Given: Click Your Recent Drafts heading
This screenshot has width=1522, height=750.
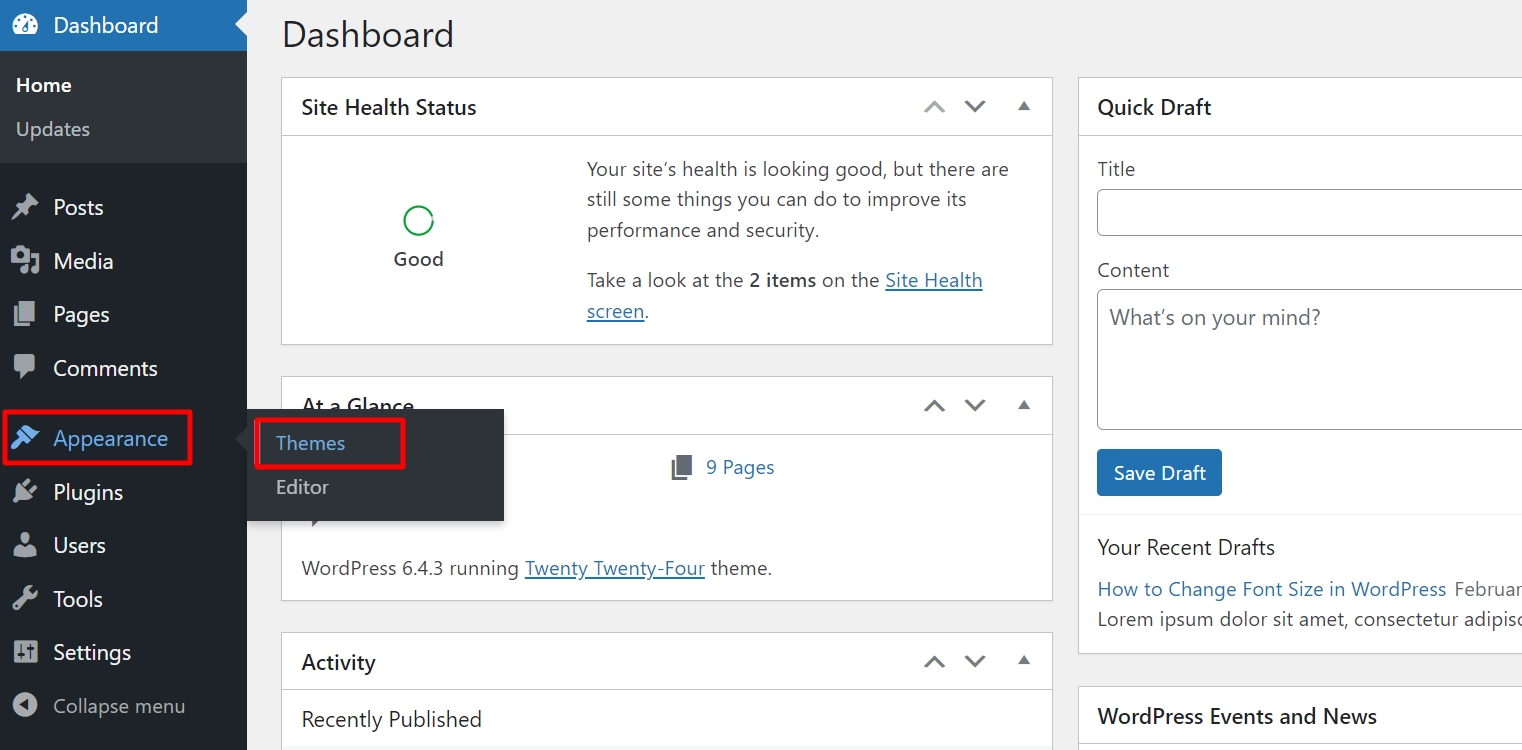Looking at the screenshot, I should pyautogui.click(x=1186, y=547).
